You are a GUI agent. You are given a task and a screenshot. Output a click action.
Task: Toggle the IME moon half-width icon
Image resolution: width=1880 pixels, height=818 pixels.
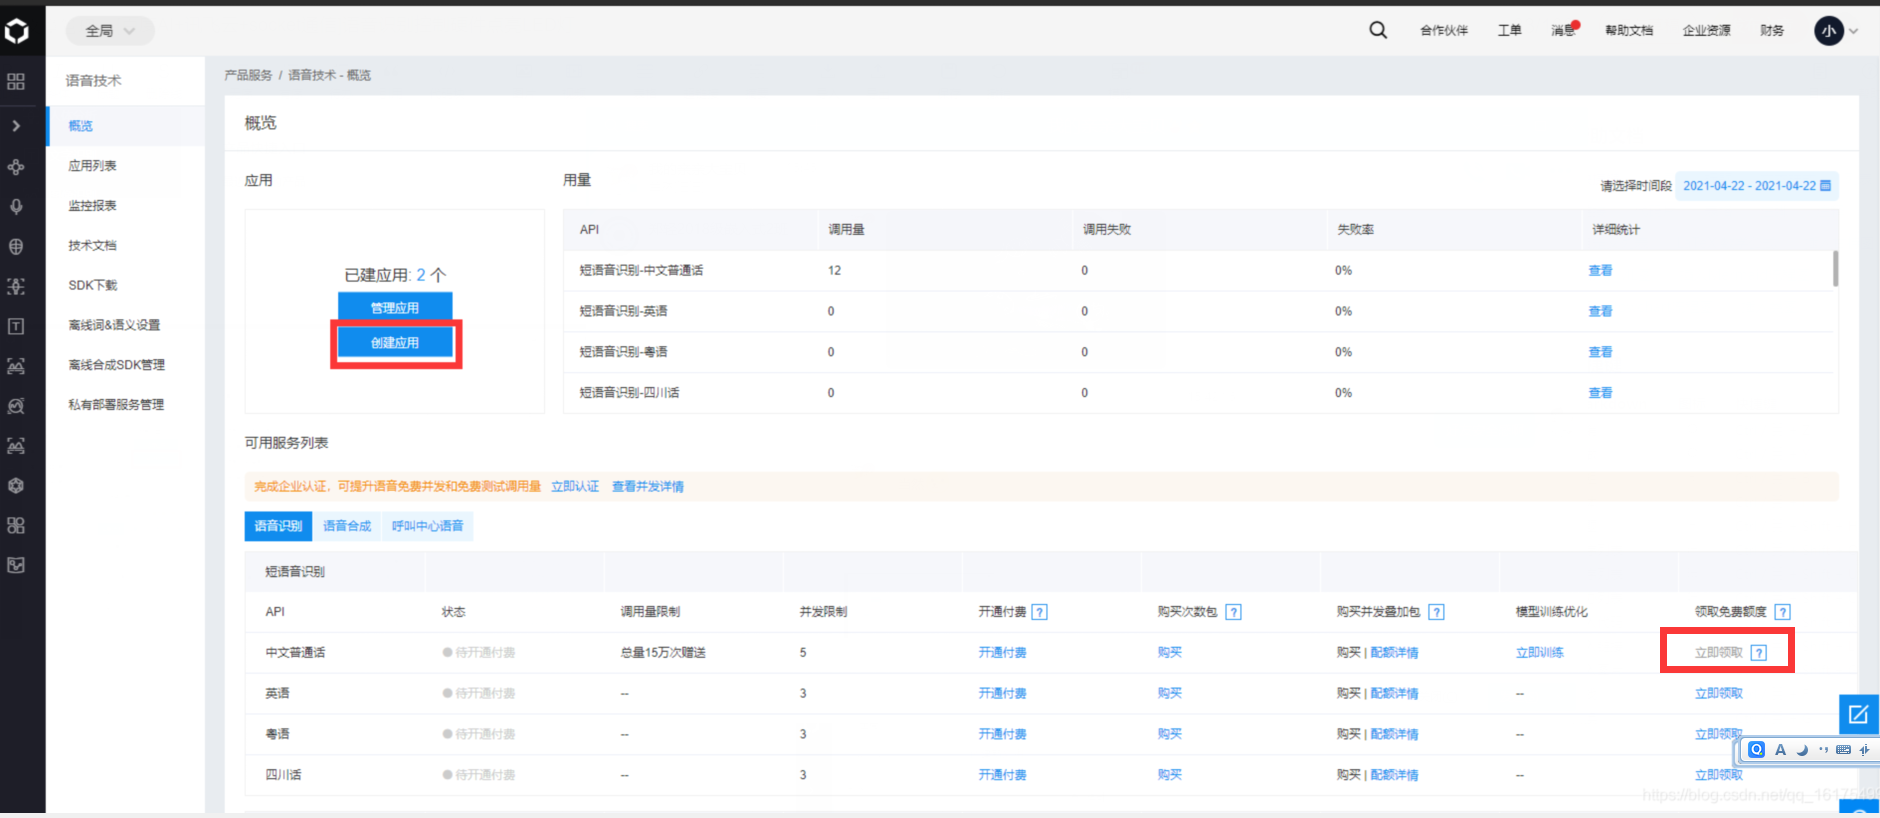1802,750
